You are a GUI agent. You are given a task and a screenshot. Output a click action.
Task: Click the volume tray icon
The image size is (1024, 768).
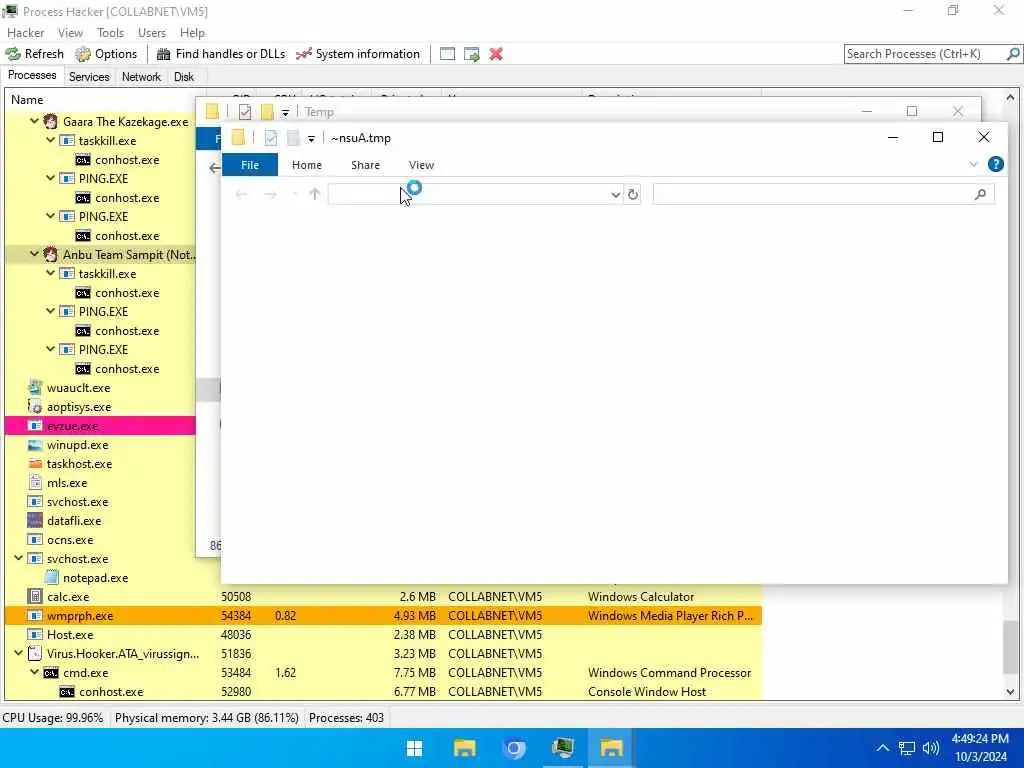click(931, 748)
